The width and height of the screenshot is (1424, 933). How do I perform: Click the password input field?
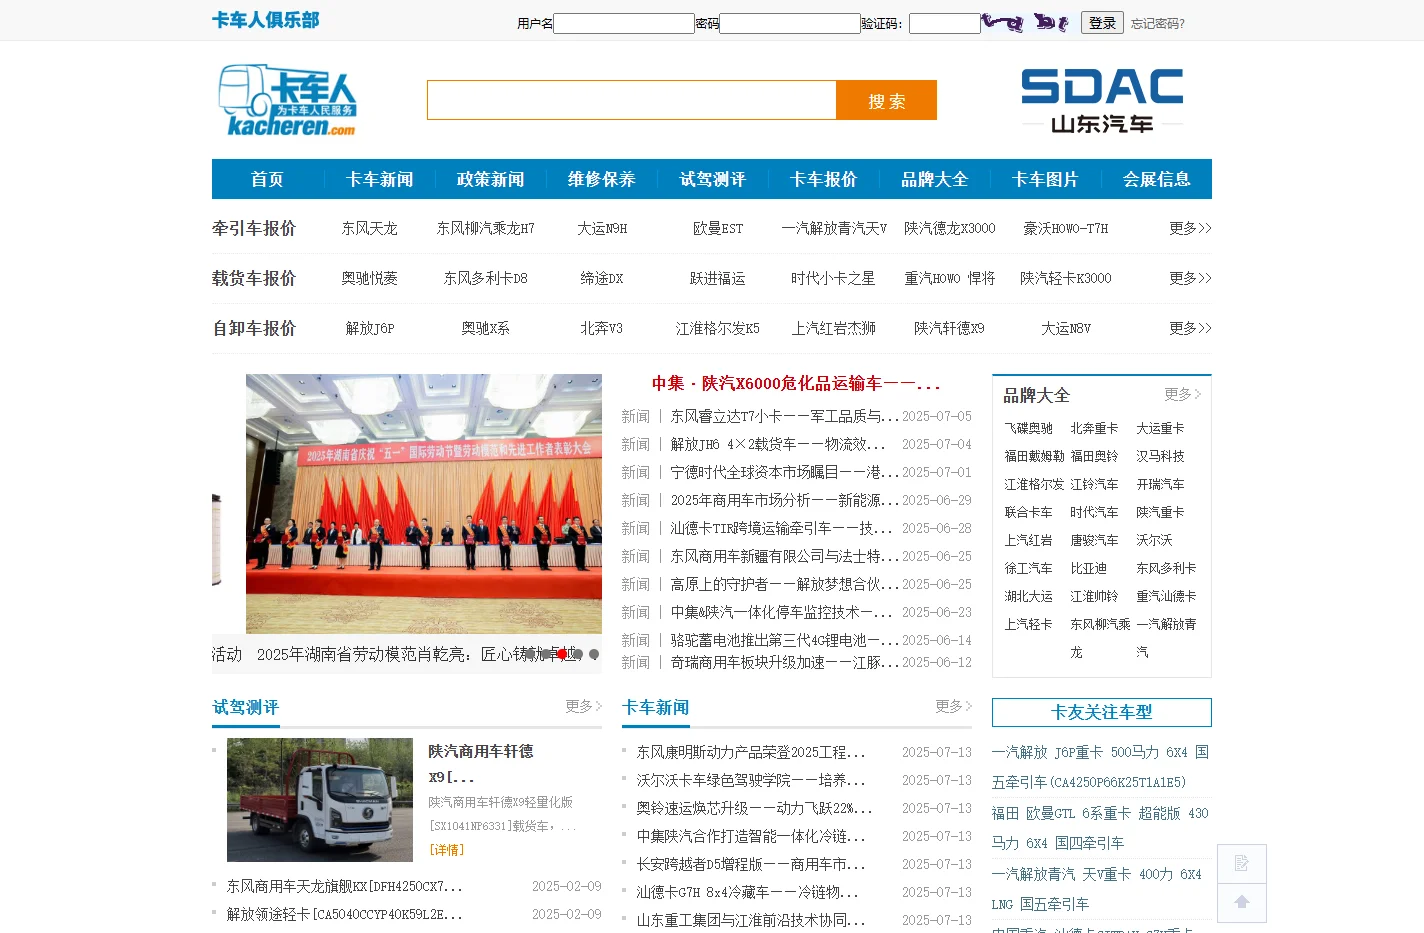point(790,23)
